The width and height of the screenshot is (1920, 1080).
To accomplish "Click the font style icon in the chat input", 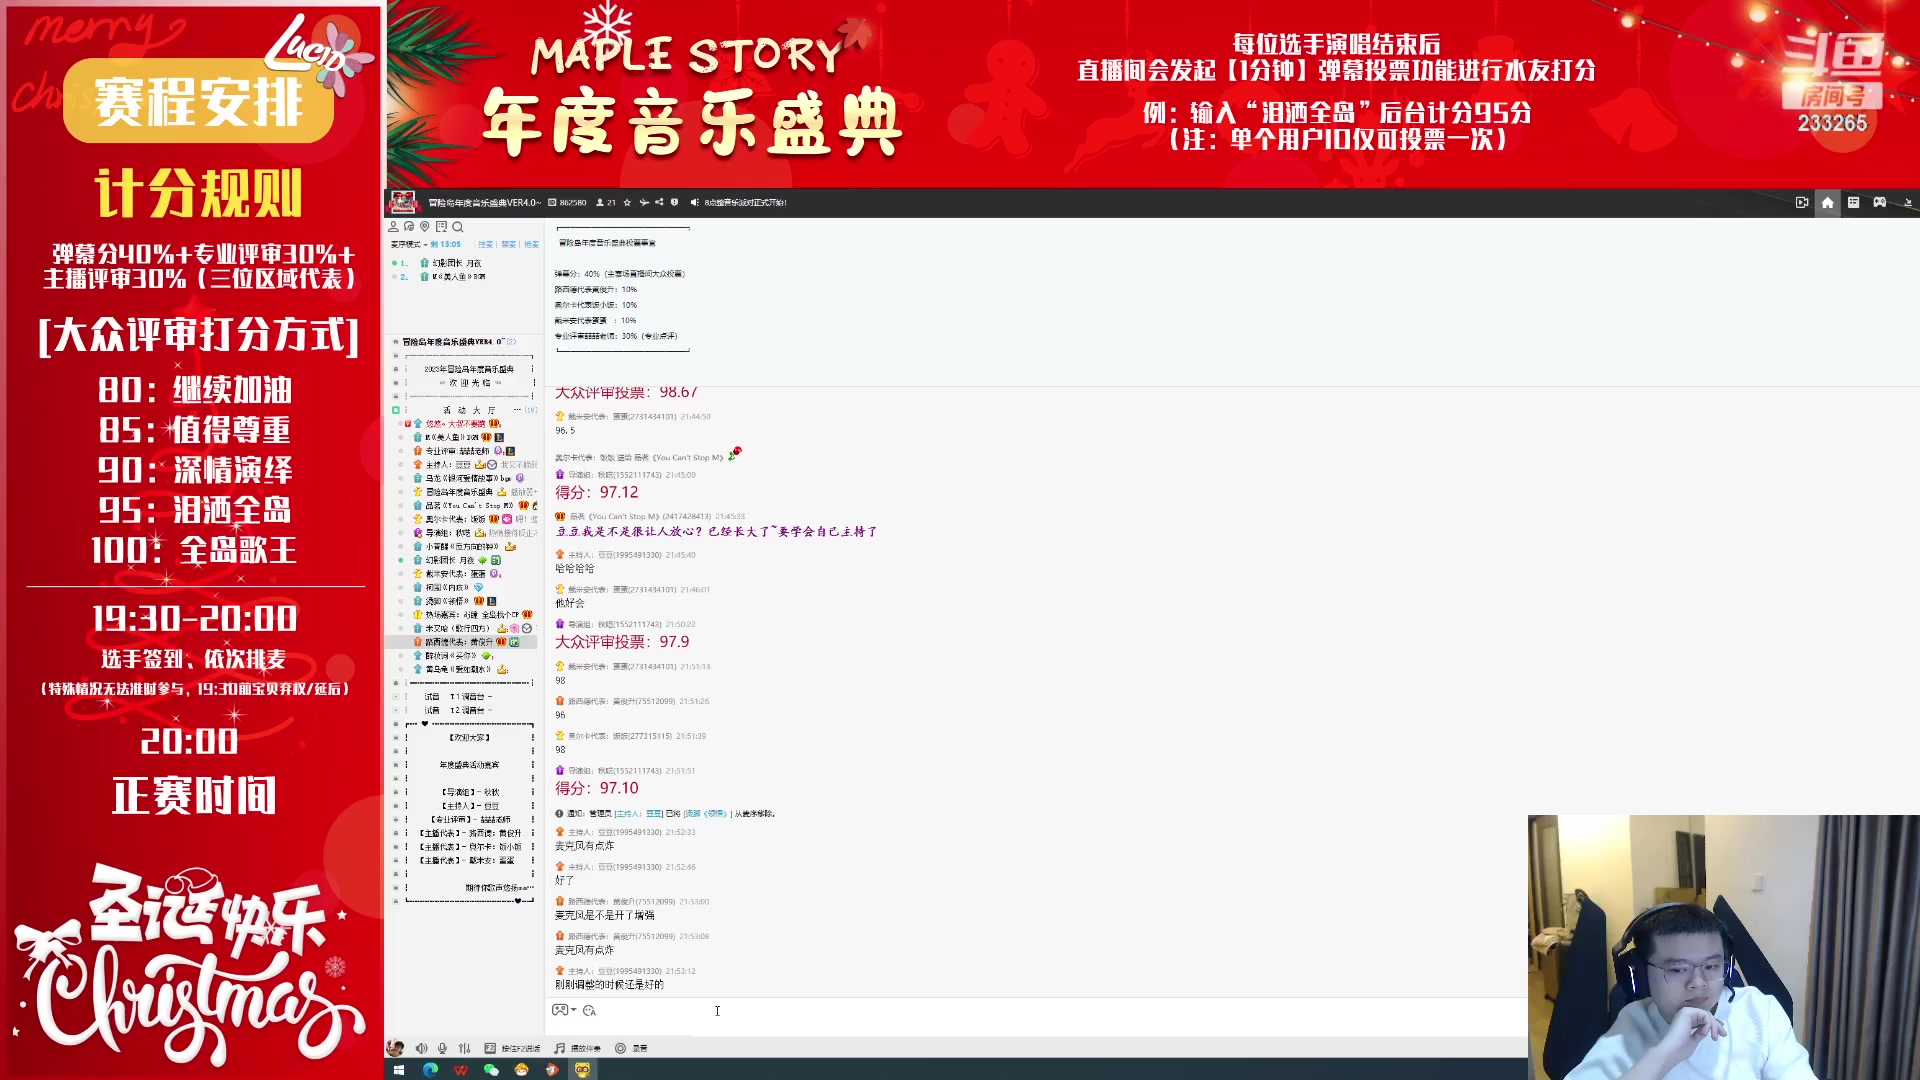I will (589, 1010).
